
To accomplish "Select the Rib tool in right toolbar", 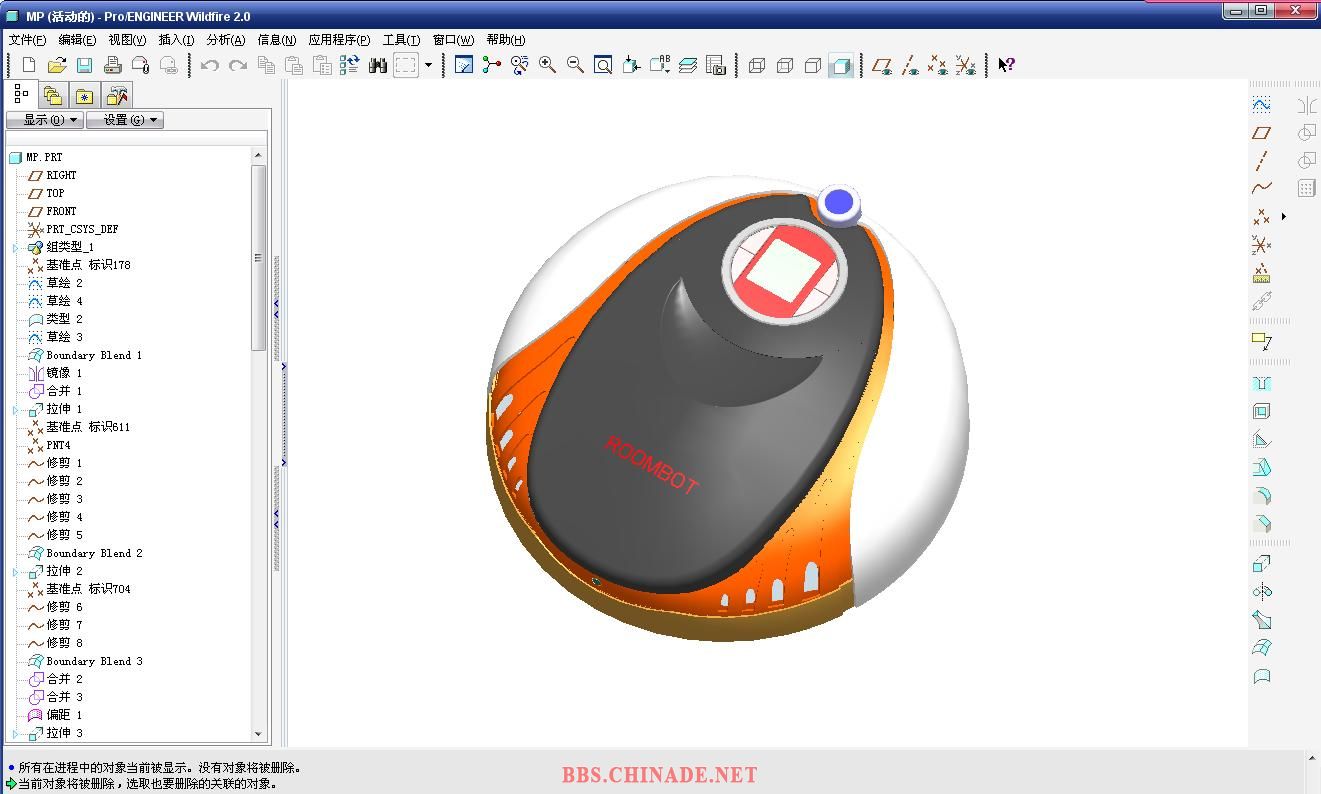I will (1262, 440).
